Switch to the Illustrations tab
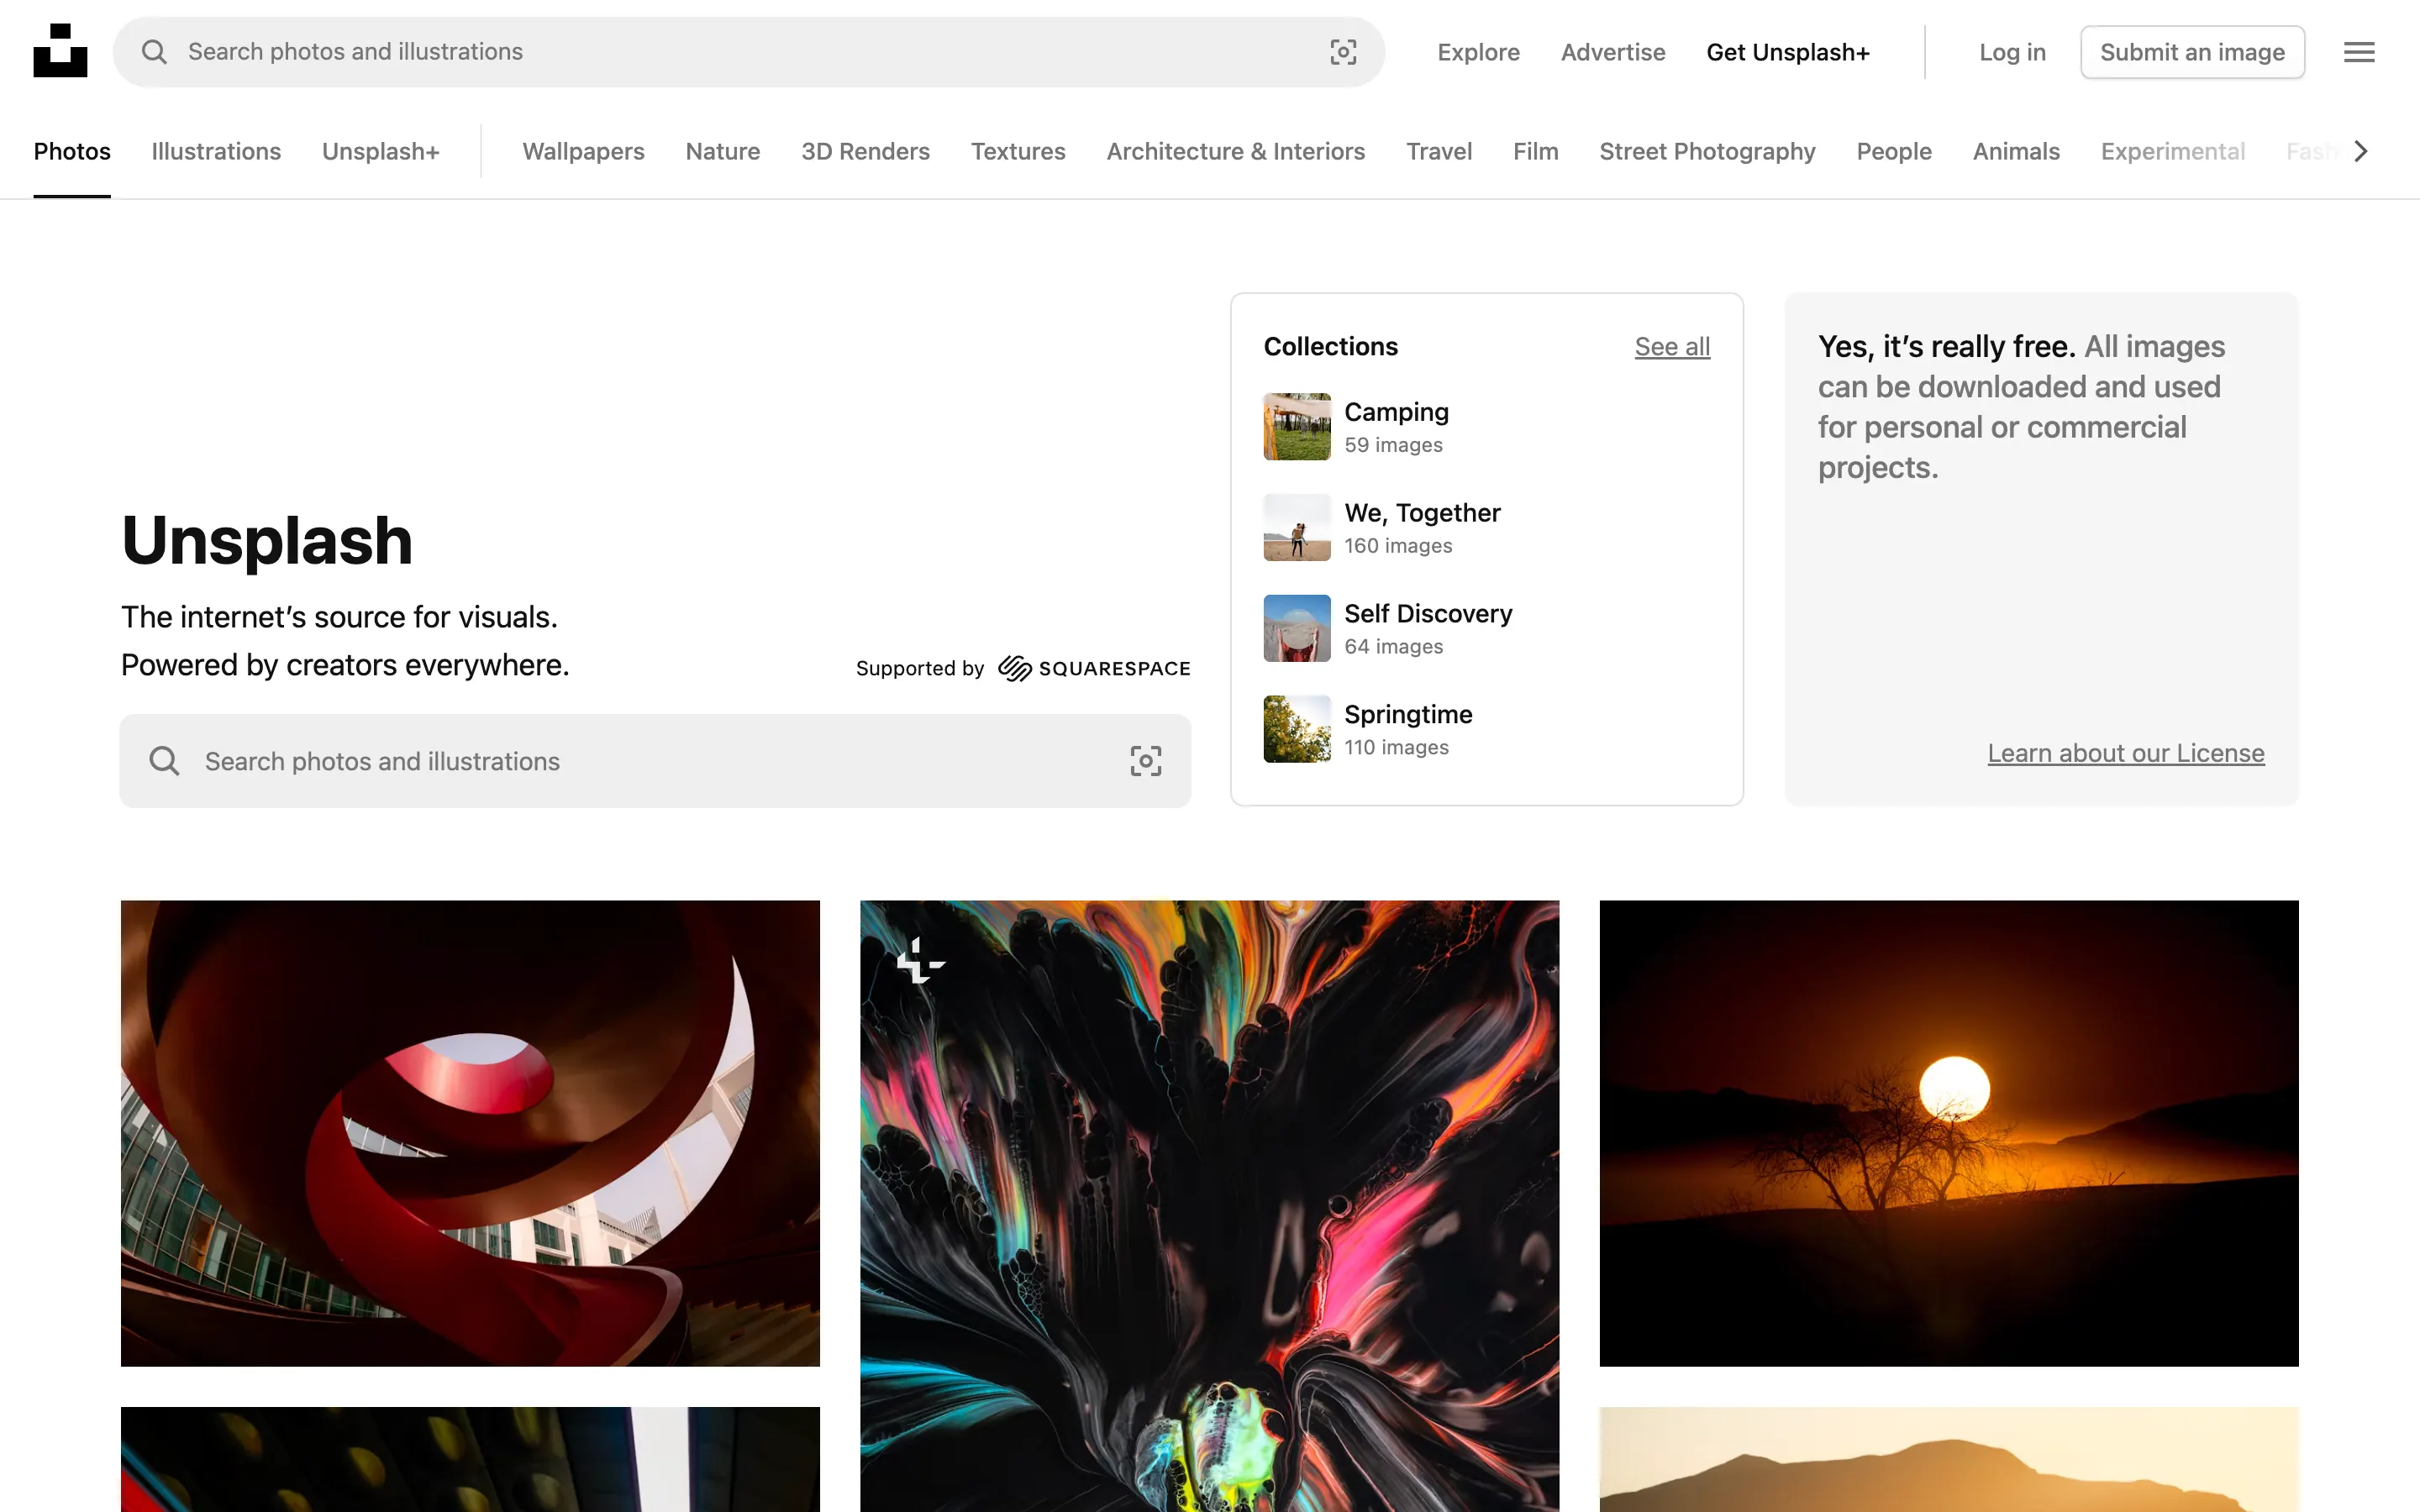2420x1512 pixels. pyautogui.click(x=216, y=151)
